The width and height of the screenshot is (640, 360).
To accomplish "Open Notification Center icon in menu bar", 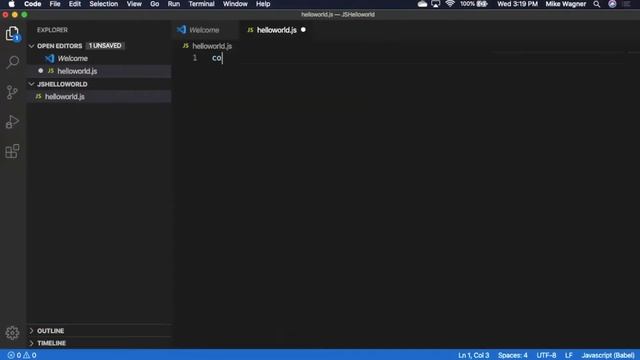I will [x=627, y=4].
